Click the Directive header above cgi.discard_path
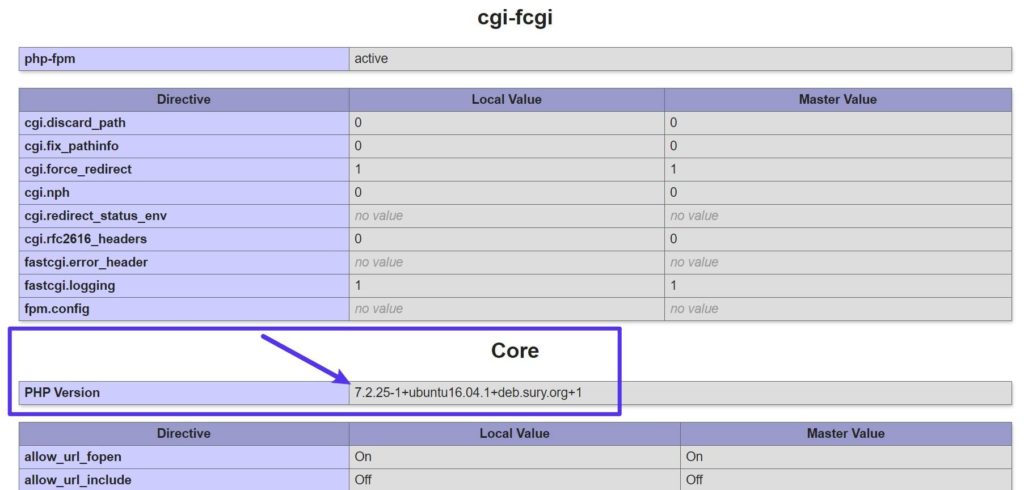The width and height of the screenshot is (1024, 490). [x=184, y=99]
